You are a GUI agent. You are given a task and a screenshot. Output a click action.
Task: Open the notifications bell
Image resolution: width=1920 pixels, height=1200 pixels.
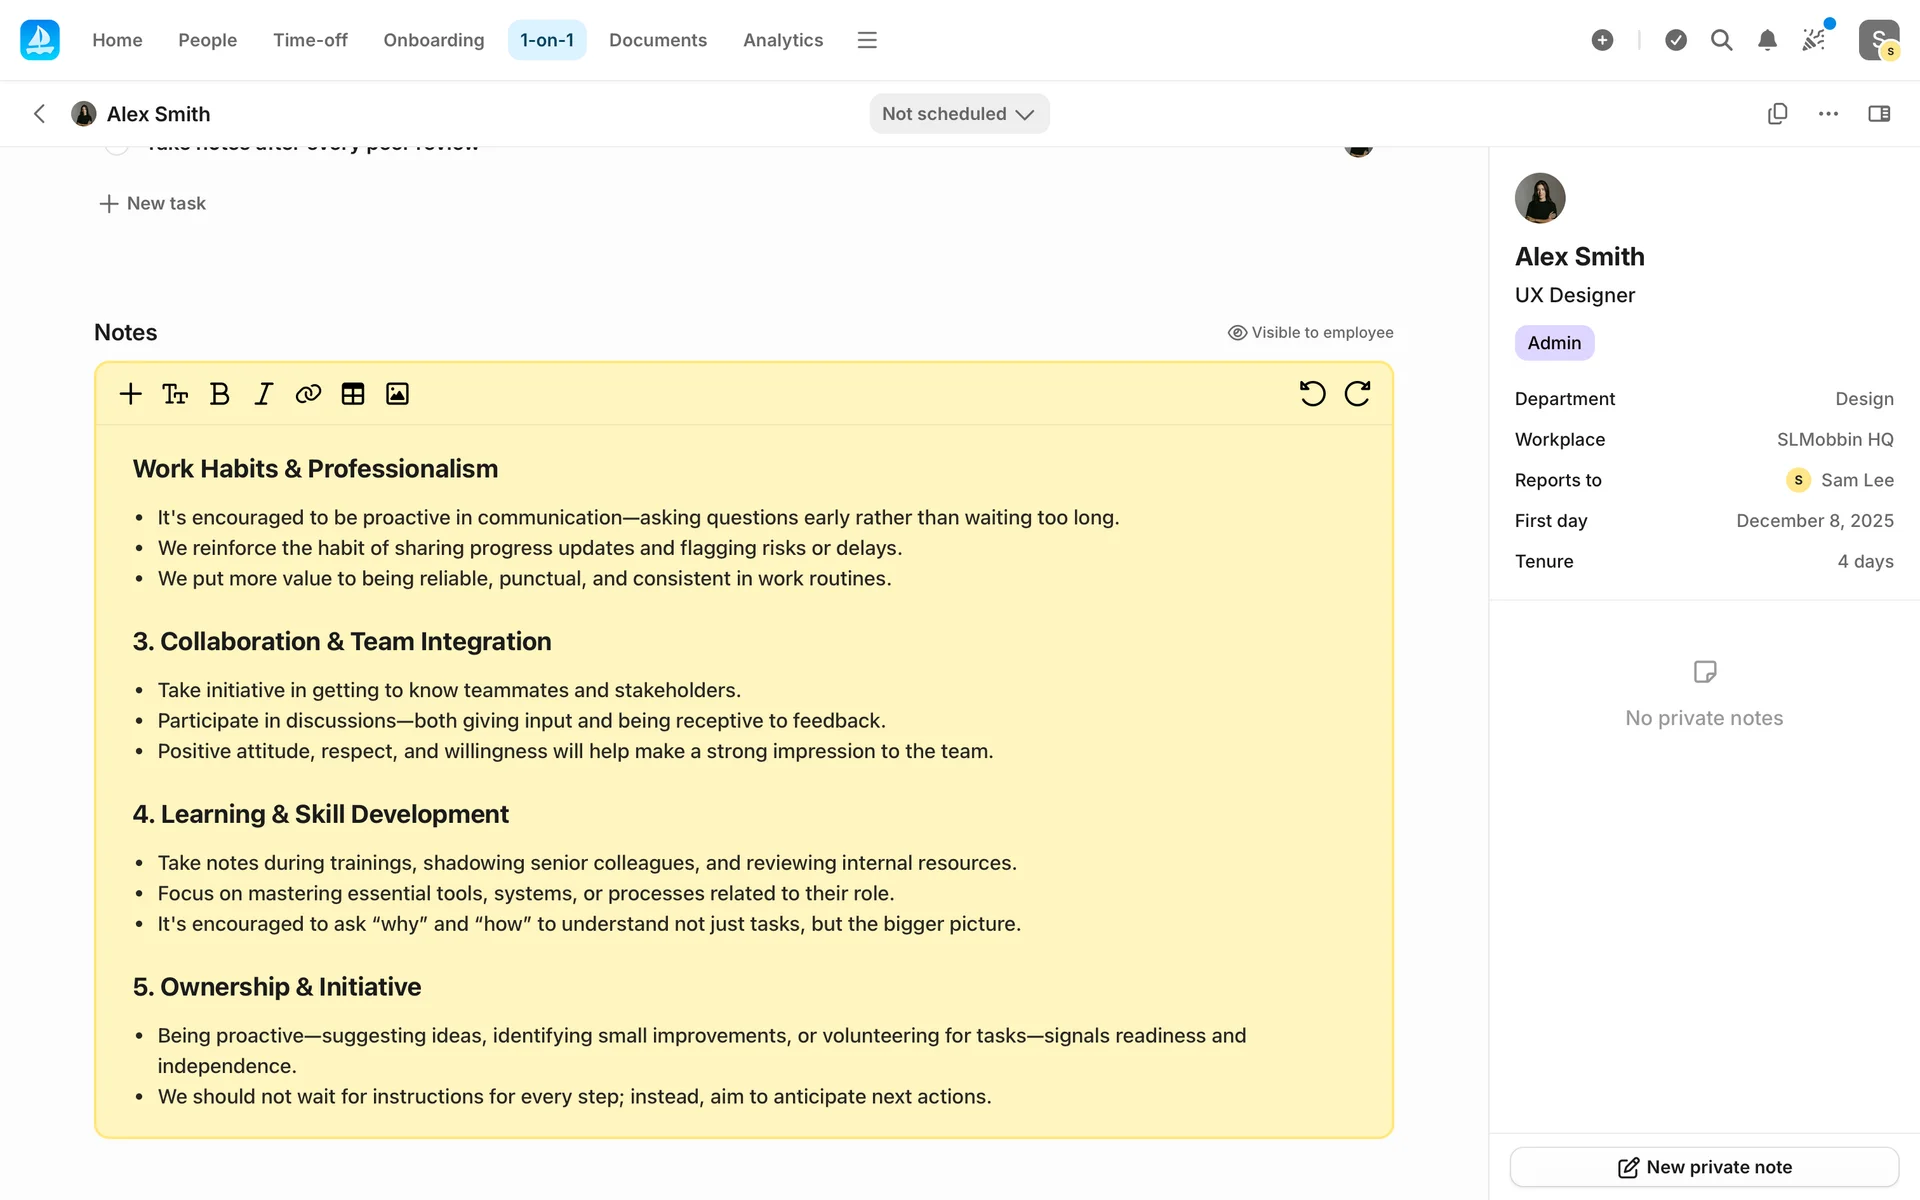coord(1767,40)
